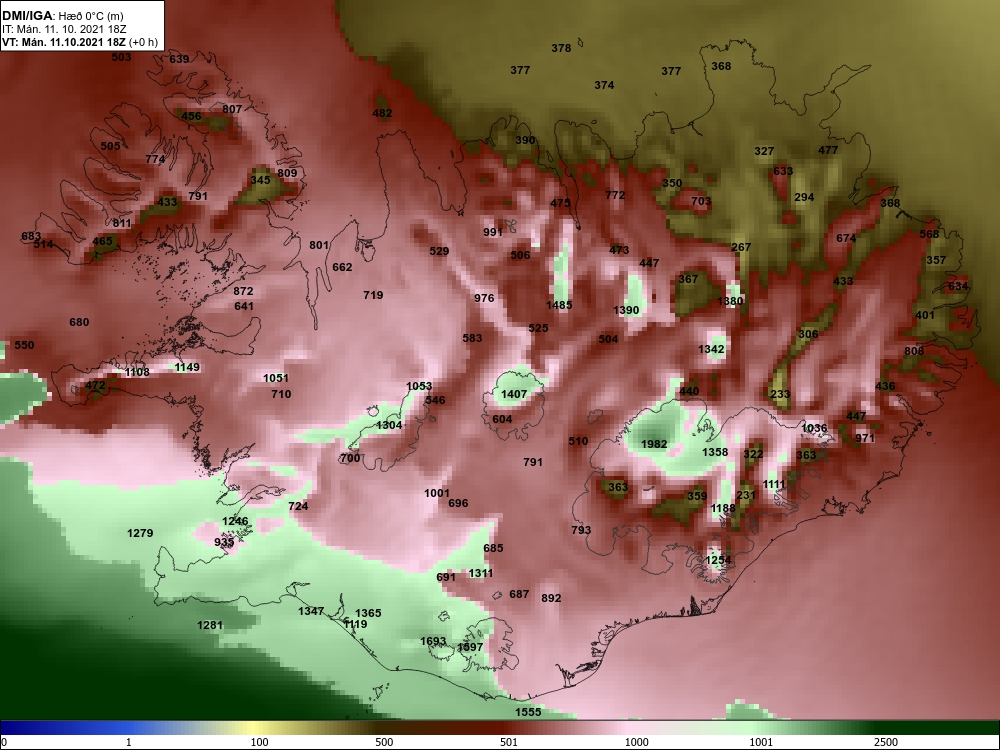This screenshot has height=750, width=1000.
Task: Click the 294 value on the map
Action: 804,197
